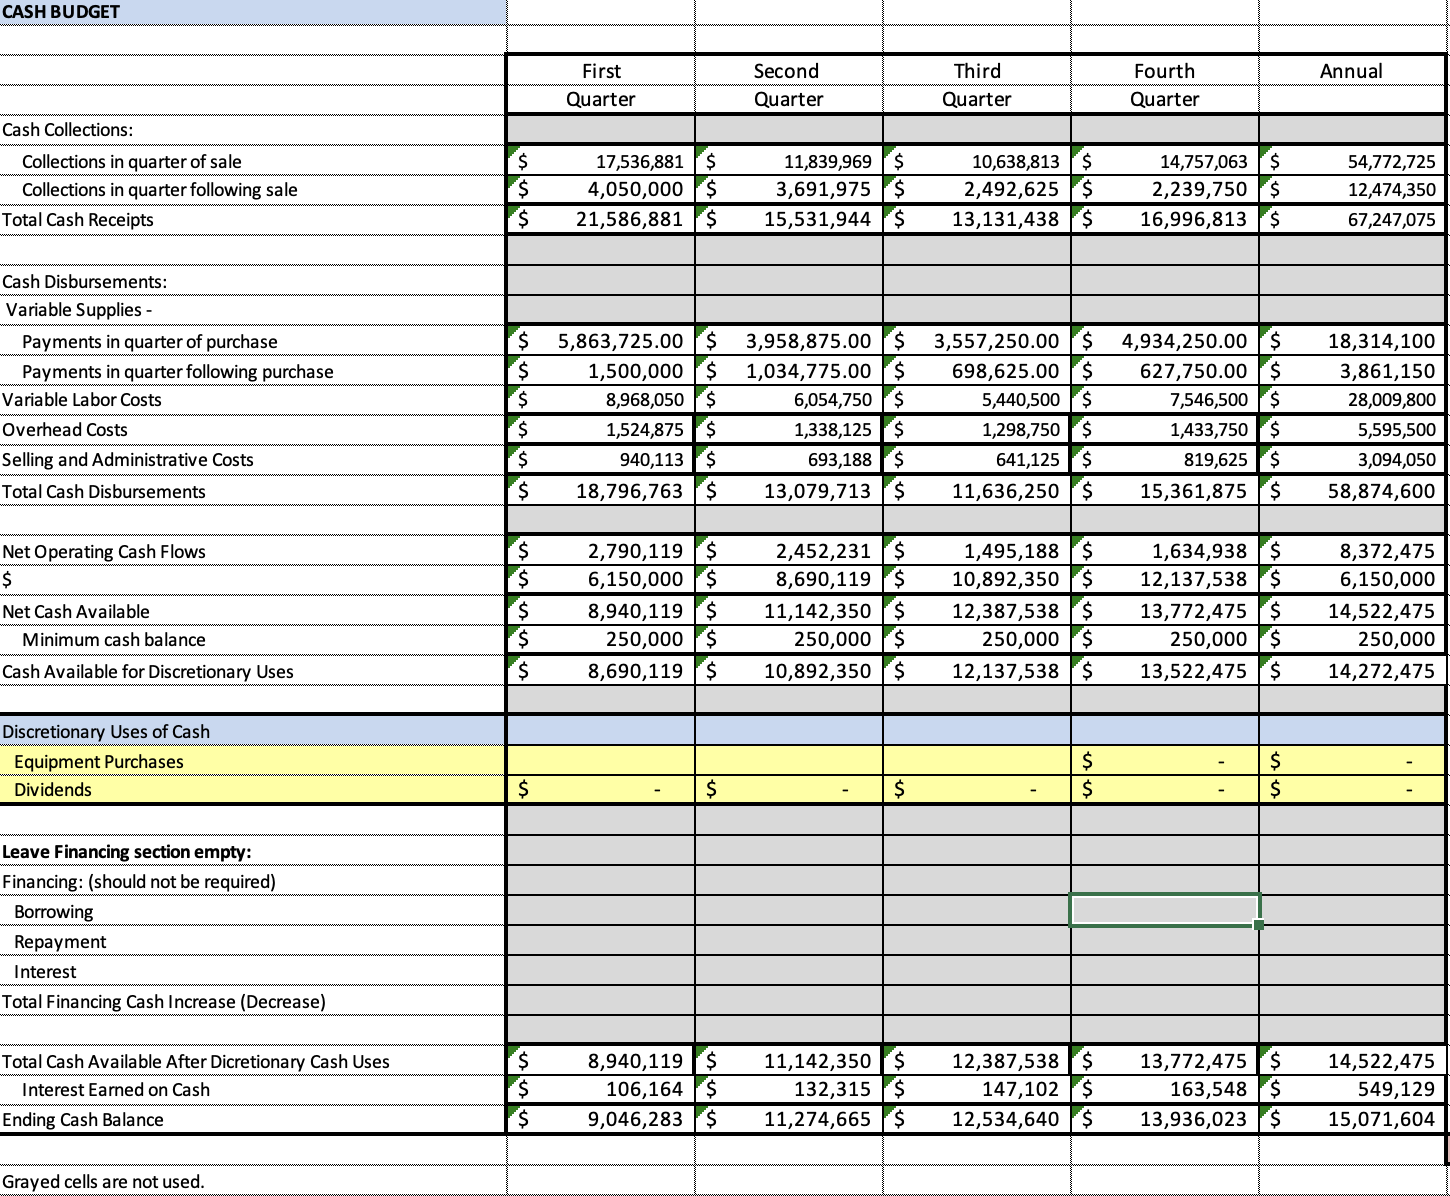Viewport: 1450px width, 1196px height.
Task: Select cell with value 5,863,725.00
Action: tap(601, 341)
